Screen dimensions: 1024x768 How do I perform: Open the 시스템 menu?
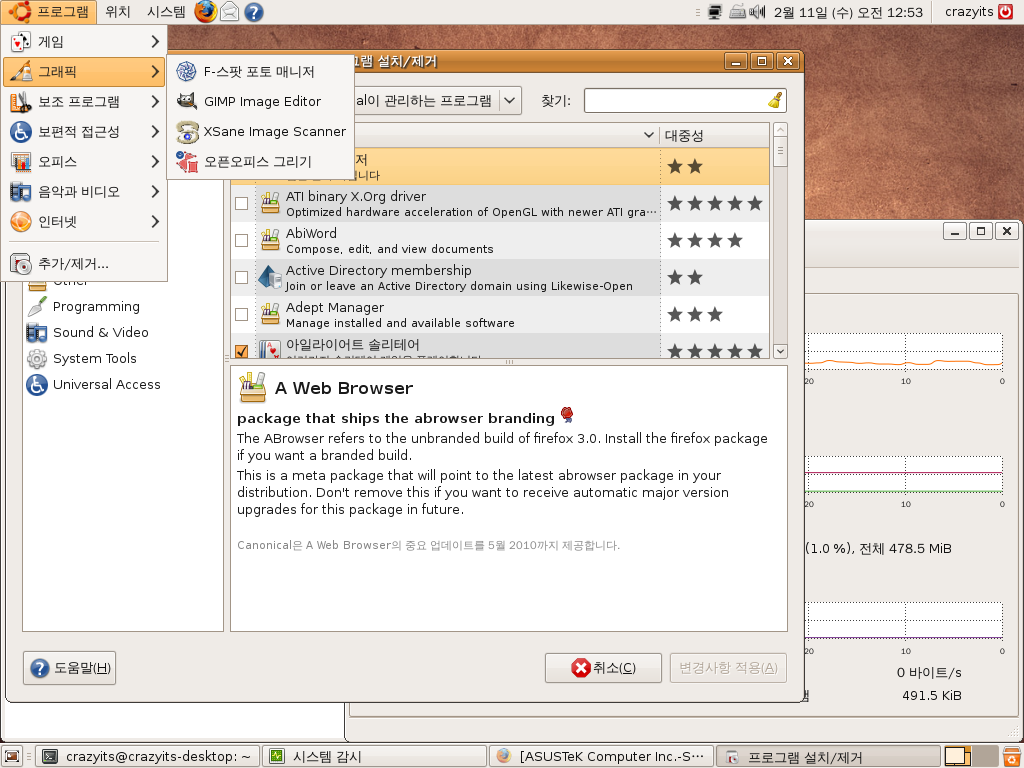(x=166, y=12)
